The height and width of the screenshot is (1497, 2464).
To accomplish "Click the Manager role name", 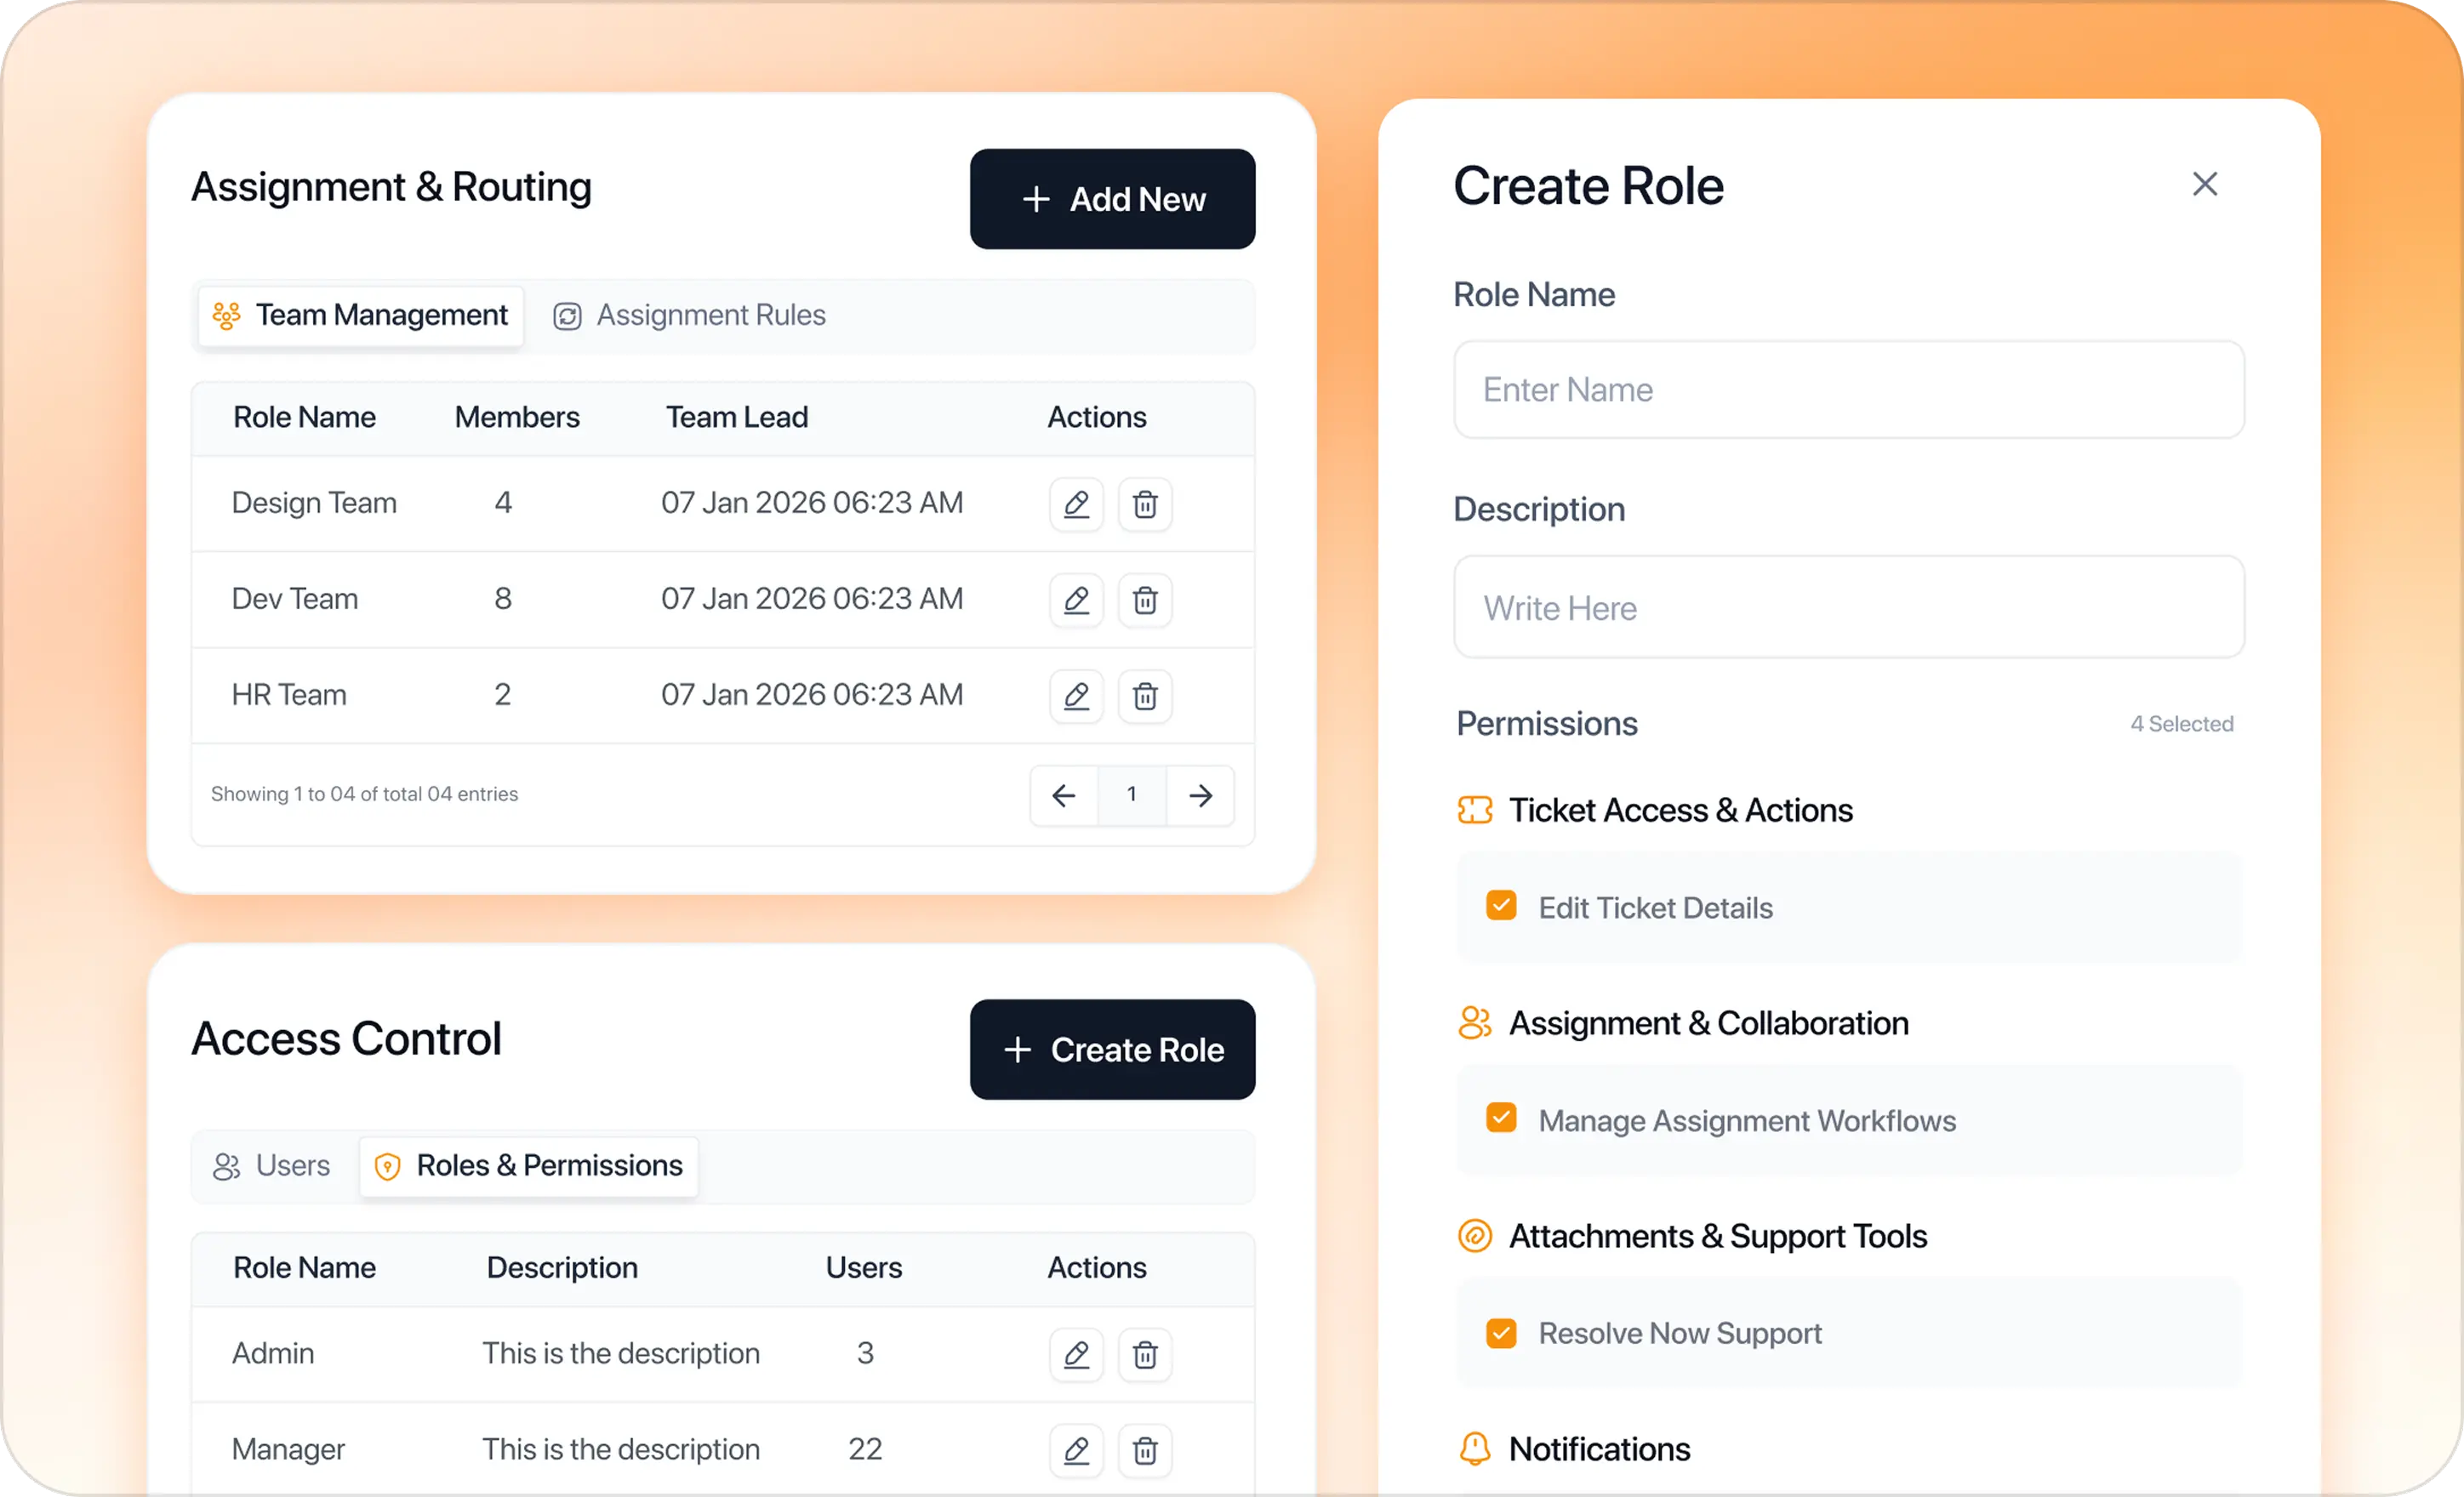I will coord(288,1450).
